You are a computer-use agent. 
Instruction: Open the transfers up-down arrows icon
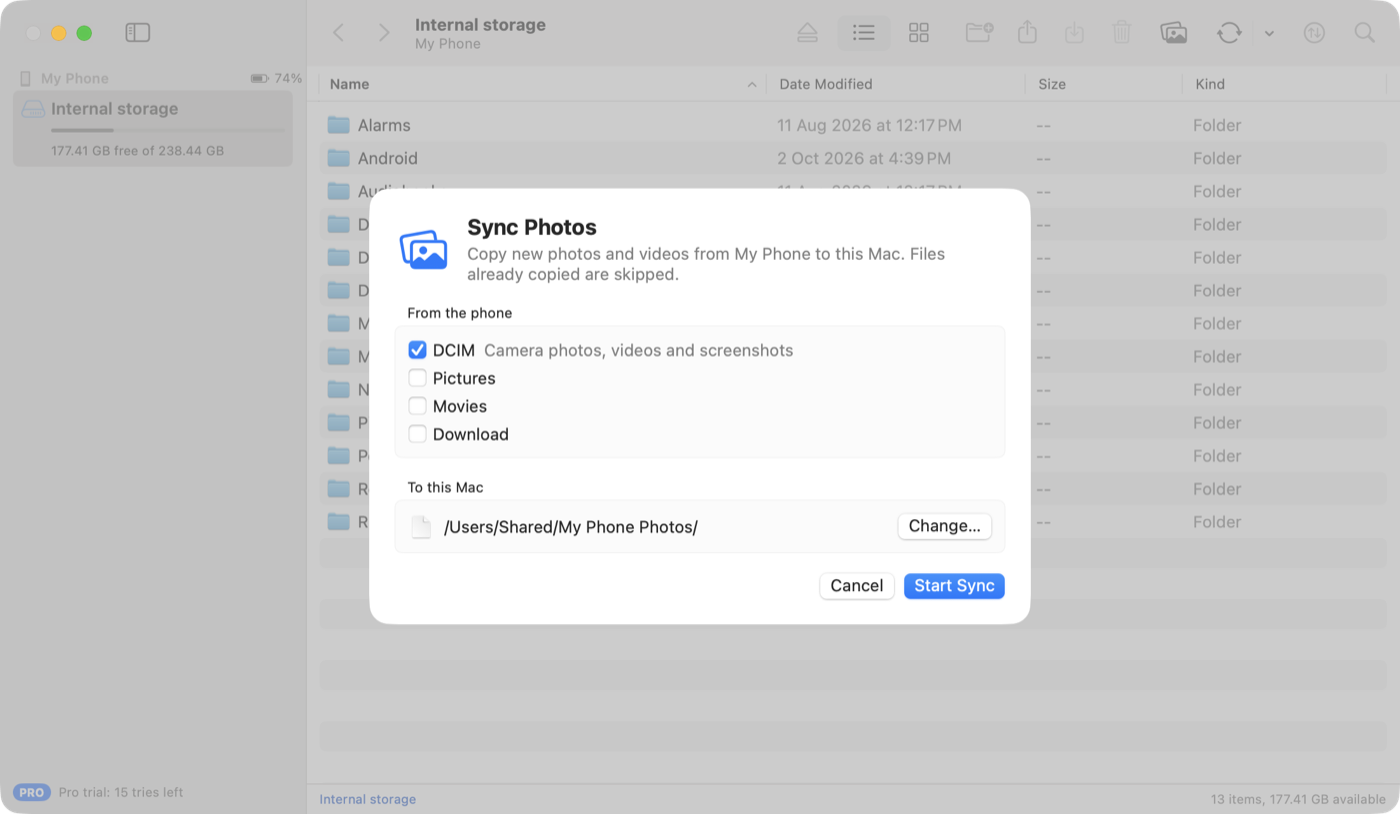click(x=1315, y=33)
